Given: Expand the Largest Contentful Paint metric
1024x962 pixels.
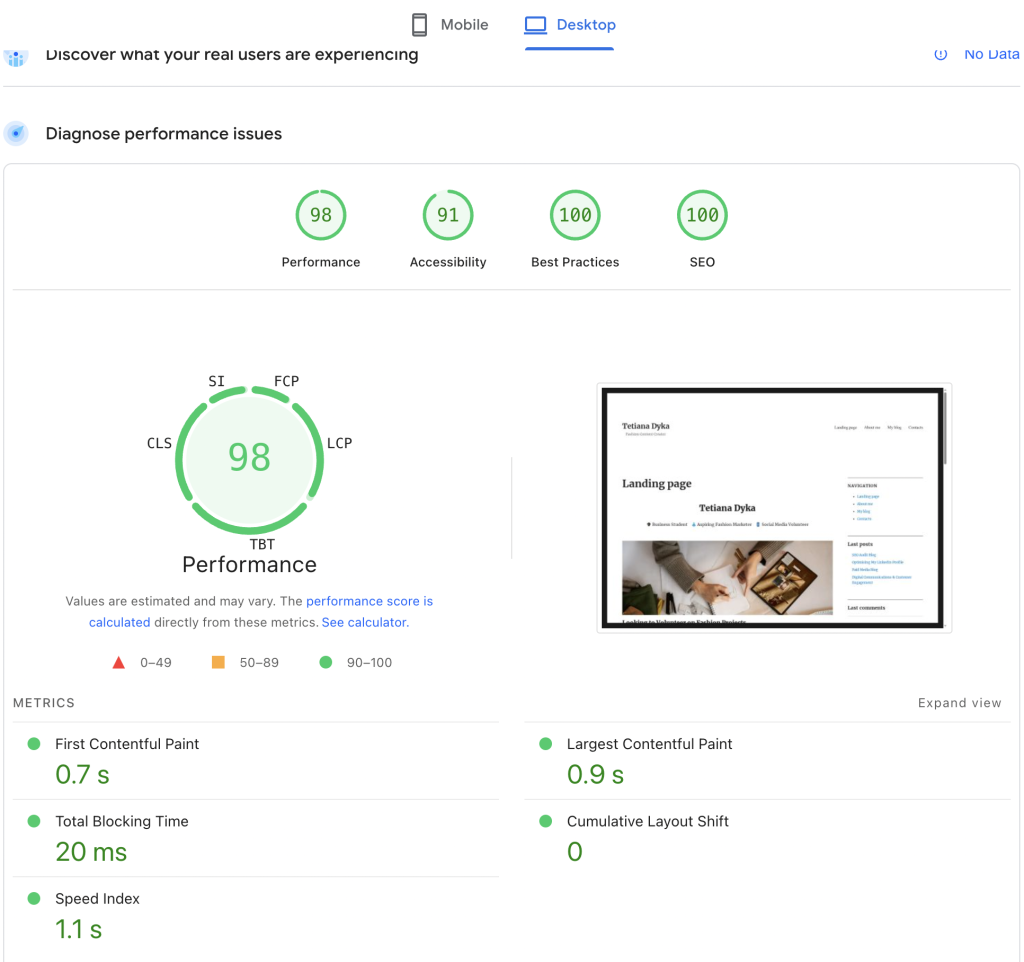Looking at the screenshot, I should [x=649, y=744].
